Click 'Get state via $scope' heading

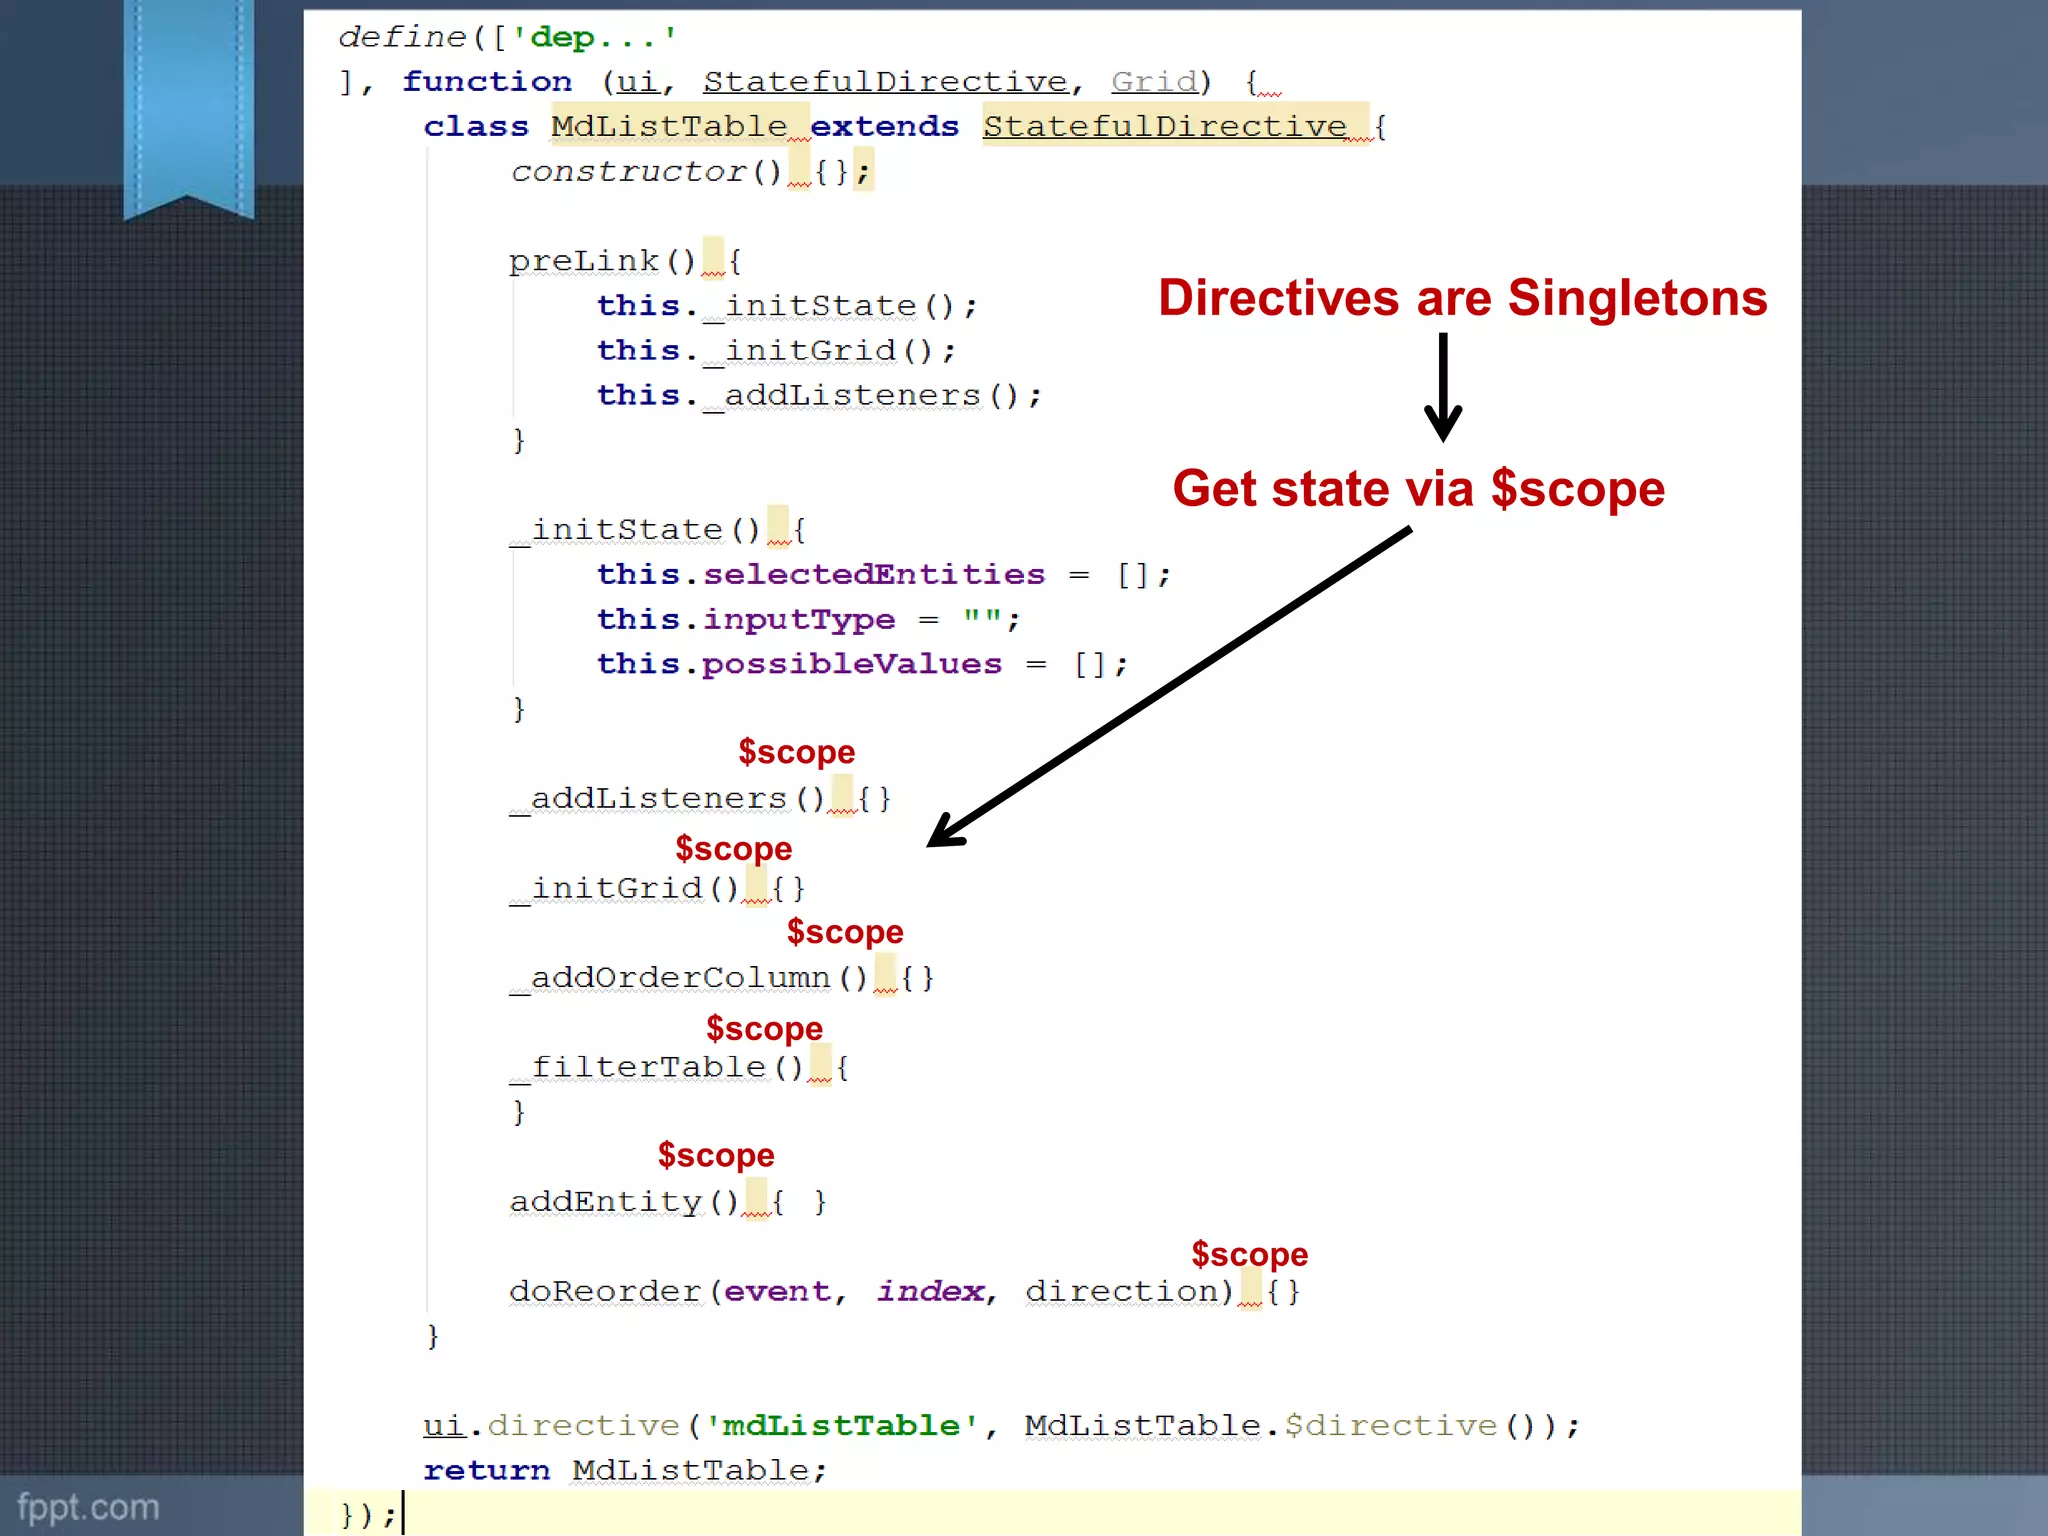coord(1418,489)
